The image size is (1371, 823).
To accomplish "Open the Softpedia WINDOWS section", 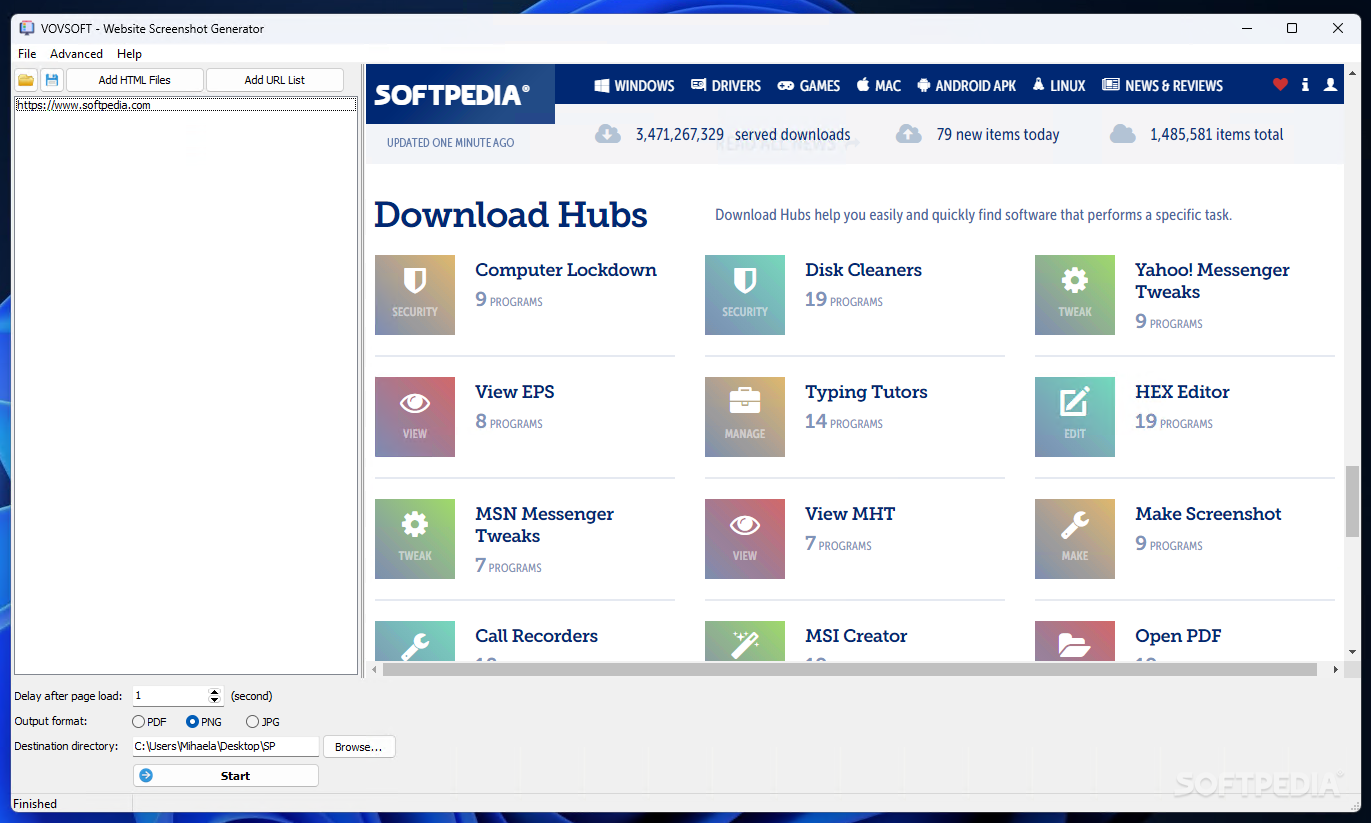I will tap(634, 86).
